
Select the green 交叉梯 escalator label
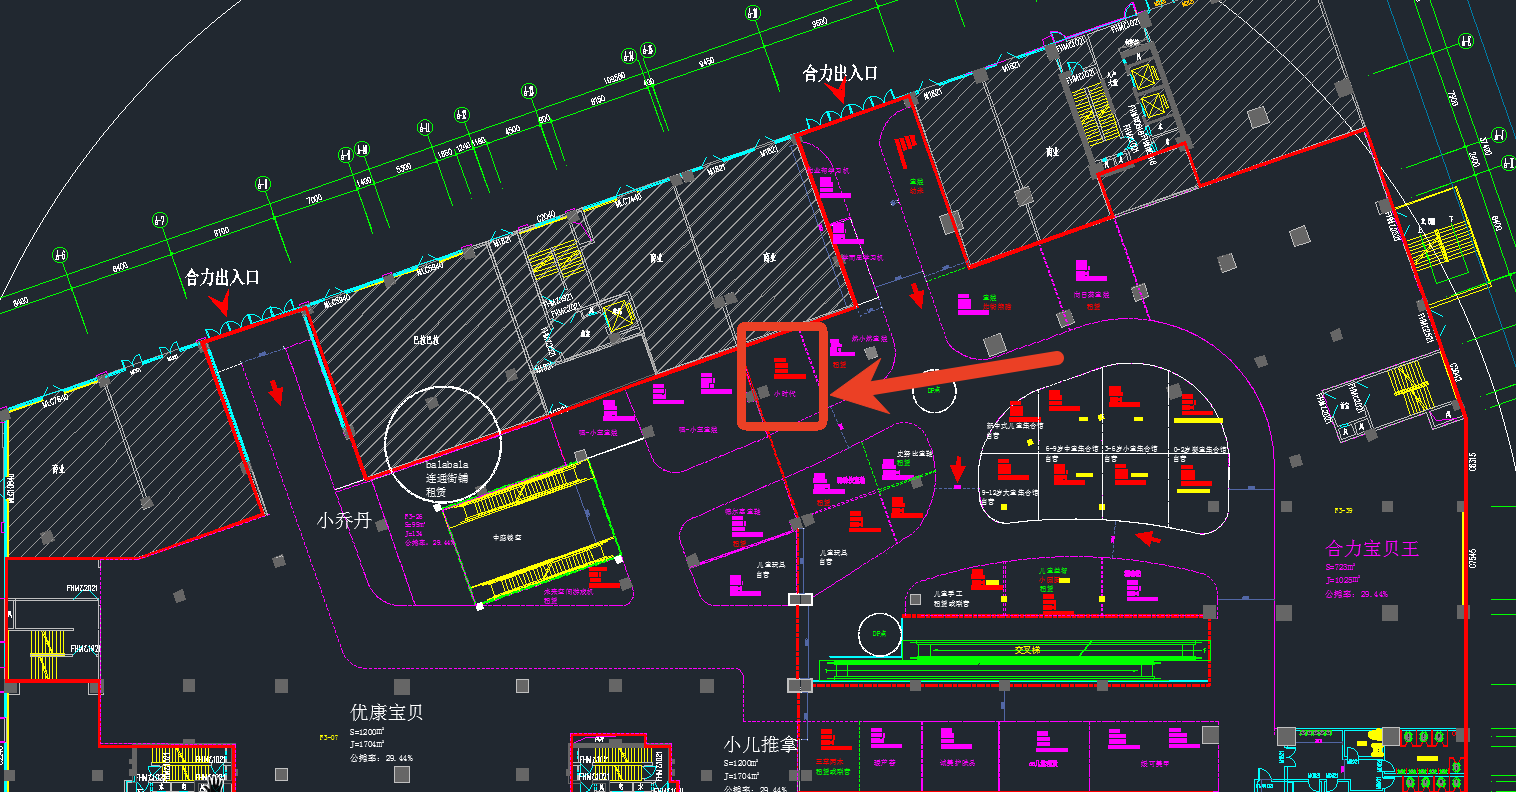point(1028,649)
